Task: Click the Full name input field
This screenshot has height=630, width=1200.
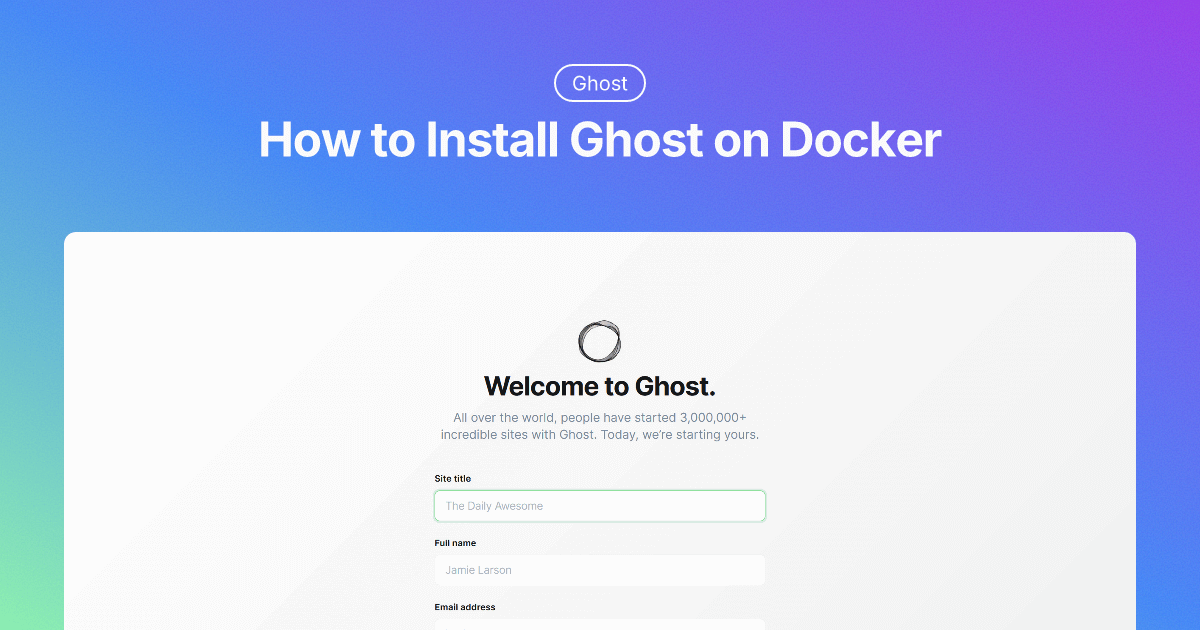Action: tap(600, 570)
